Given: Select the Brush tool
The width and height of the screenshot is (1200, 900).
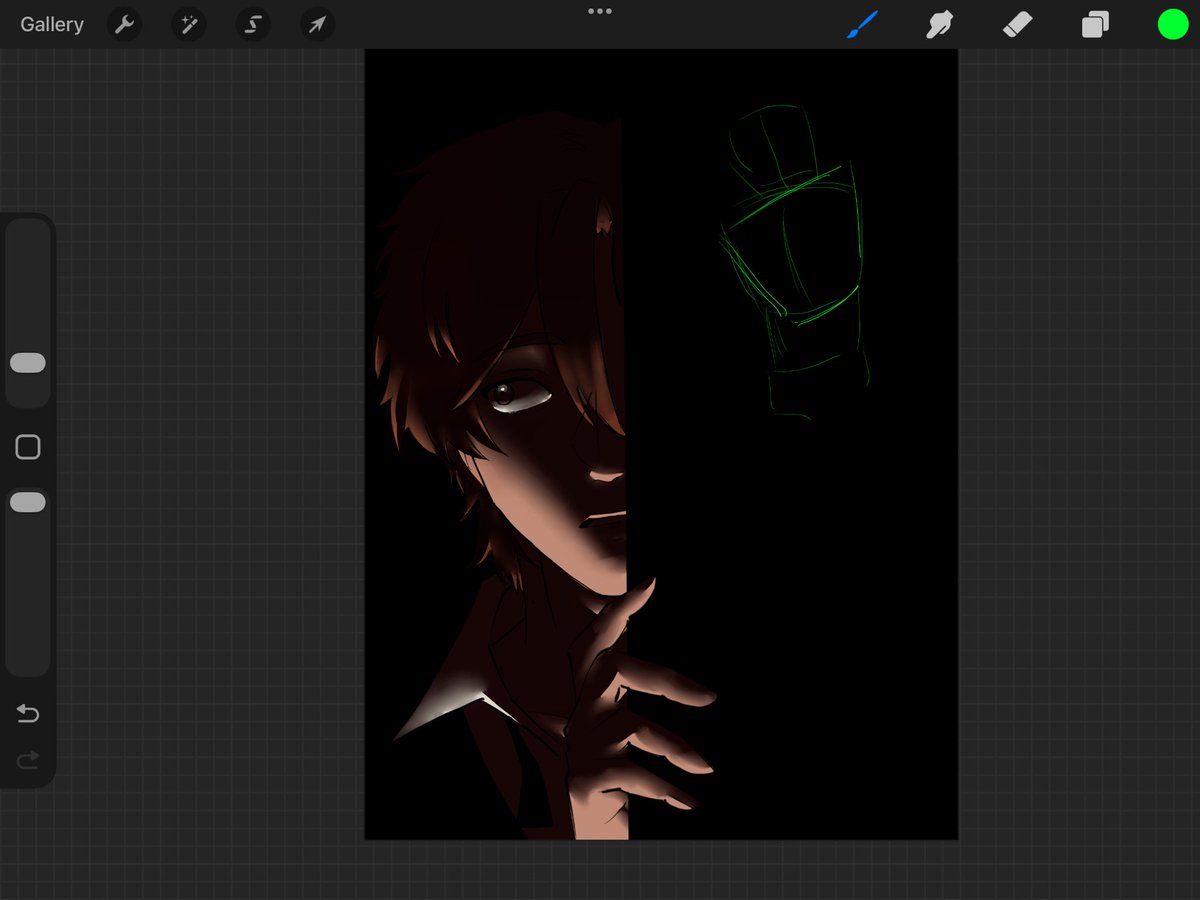Looking at the screenshot, I should (862, 24).
